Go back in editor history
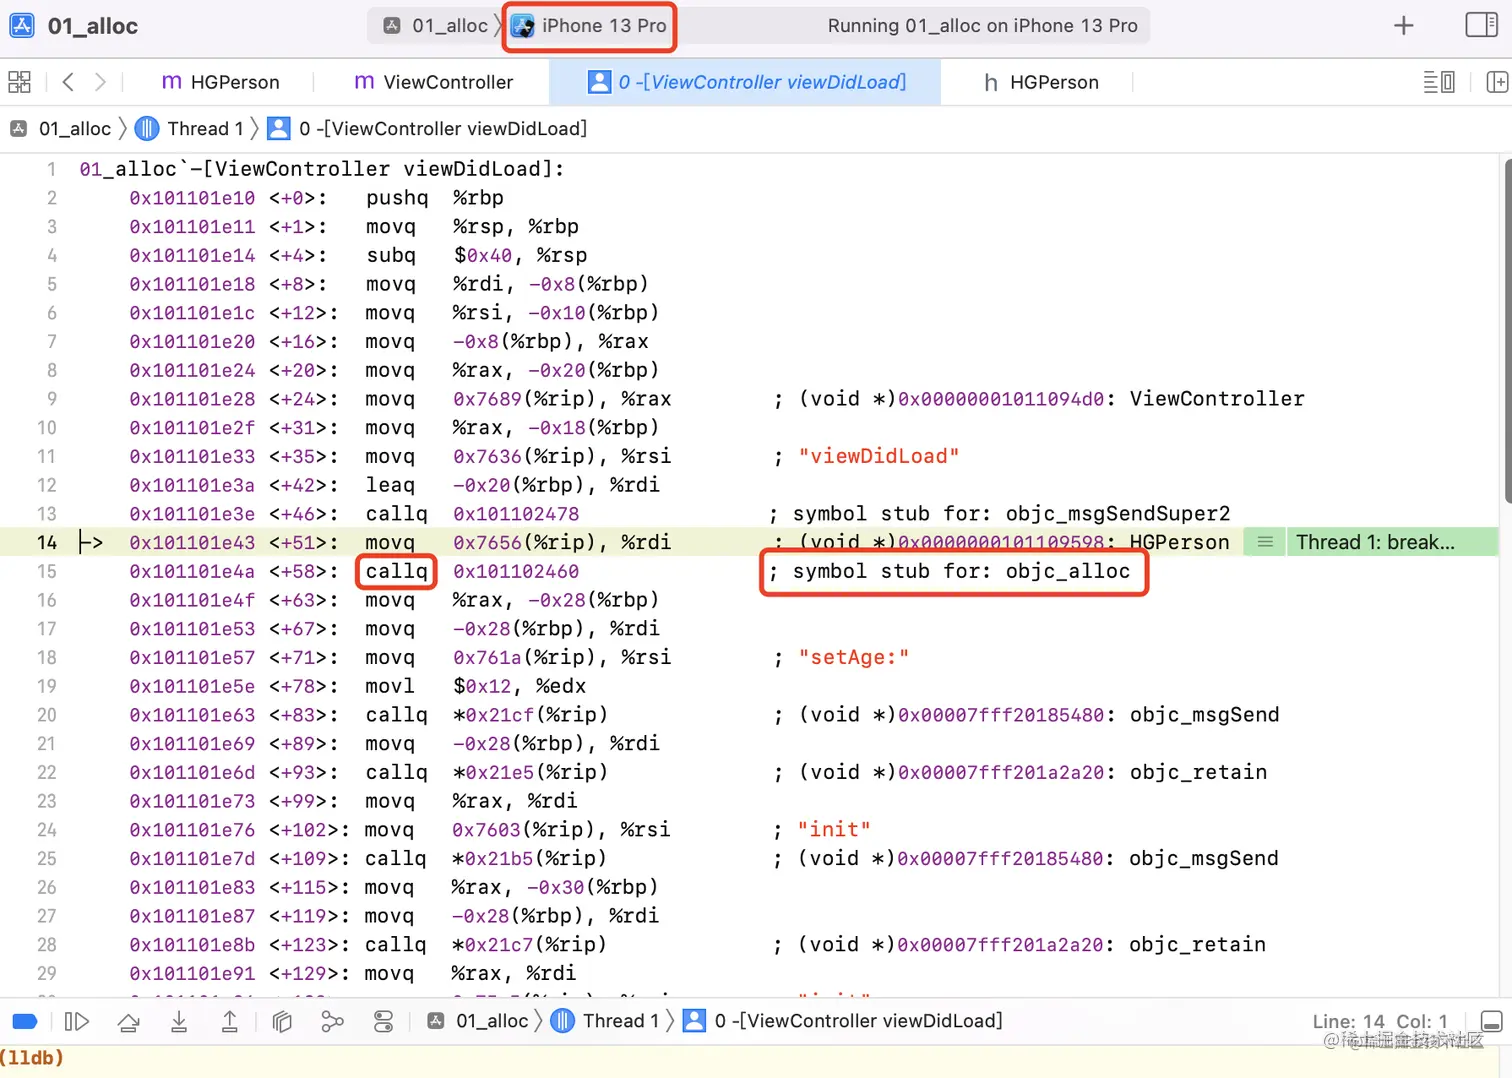This screenshot has width=1512, height=1078. 68,82
